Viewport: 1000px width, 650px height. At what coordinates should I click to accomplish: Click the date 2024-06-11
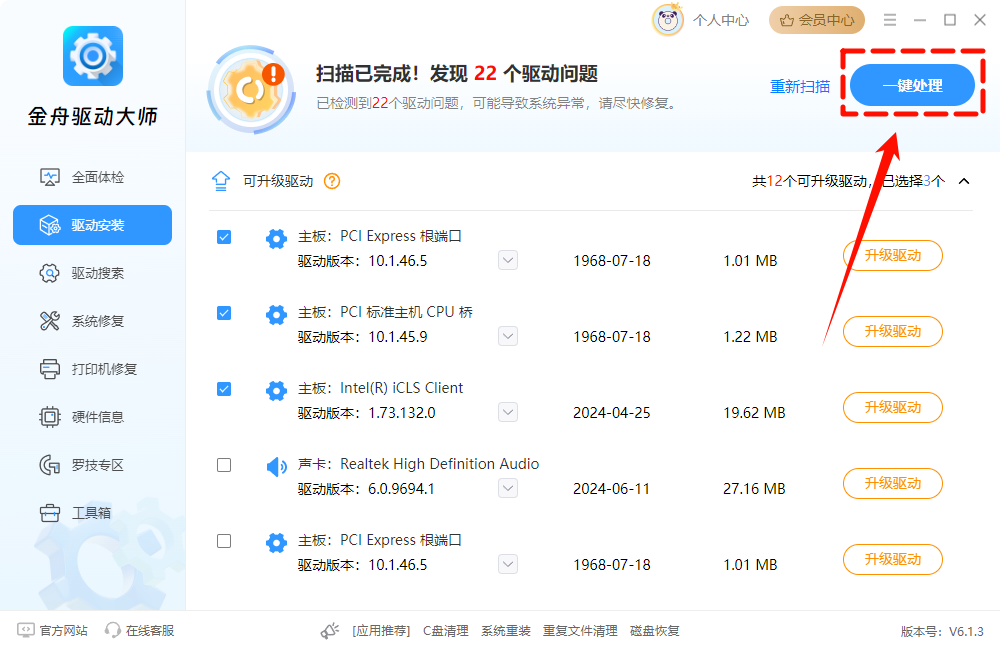coord(611,489)
